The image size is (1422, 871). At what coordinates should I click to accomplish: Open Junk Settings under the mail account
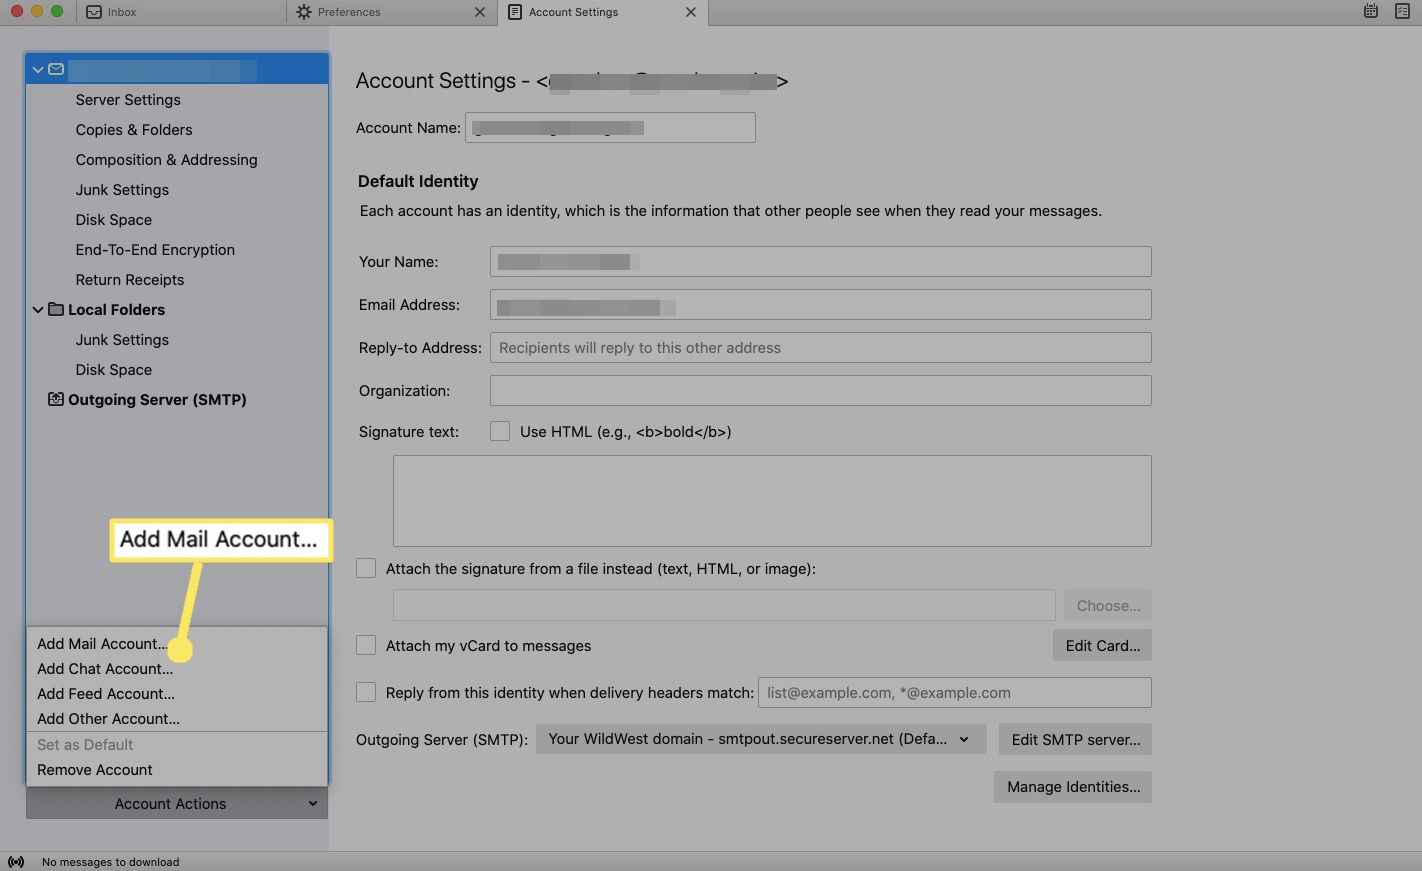[122, 189]
